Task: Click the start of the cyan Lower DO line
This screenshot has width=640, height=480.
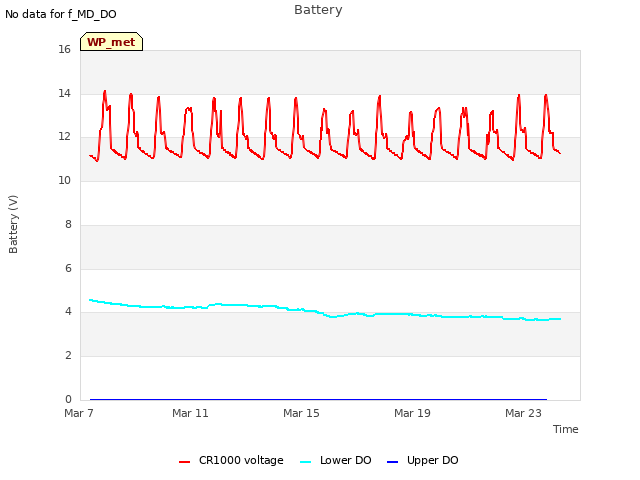Action: (91, 300)
